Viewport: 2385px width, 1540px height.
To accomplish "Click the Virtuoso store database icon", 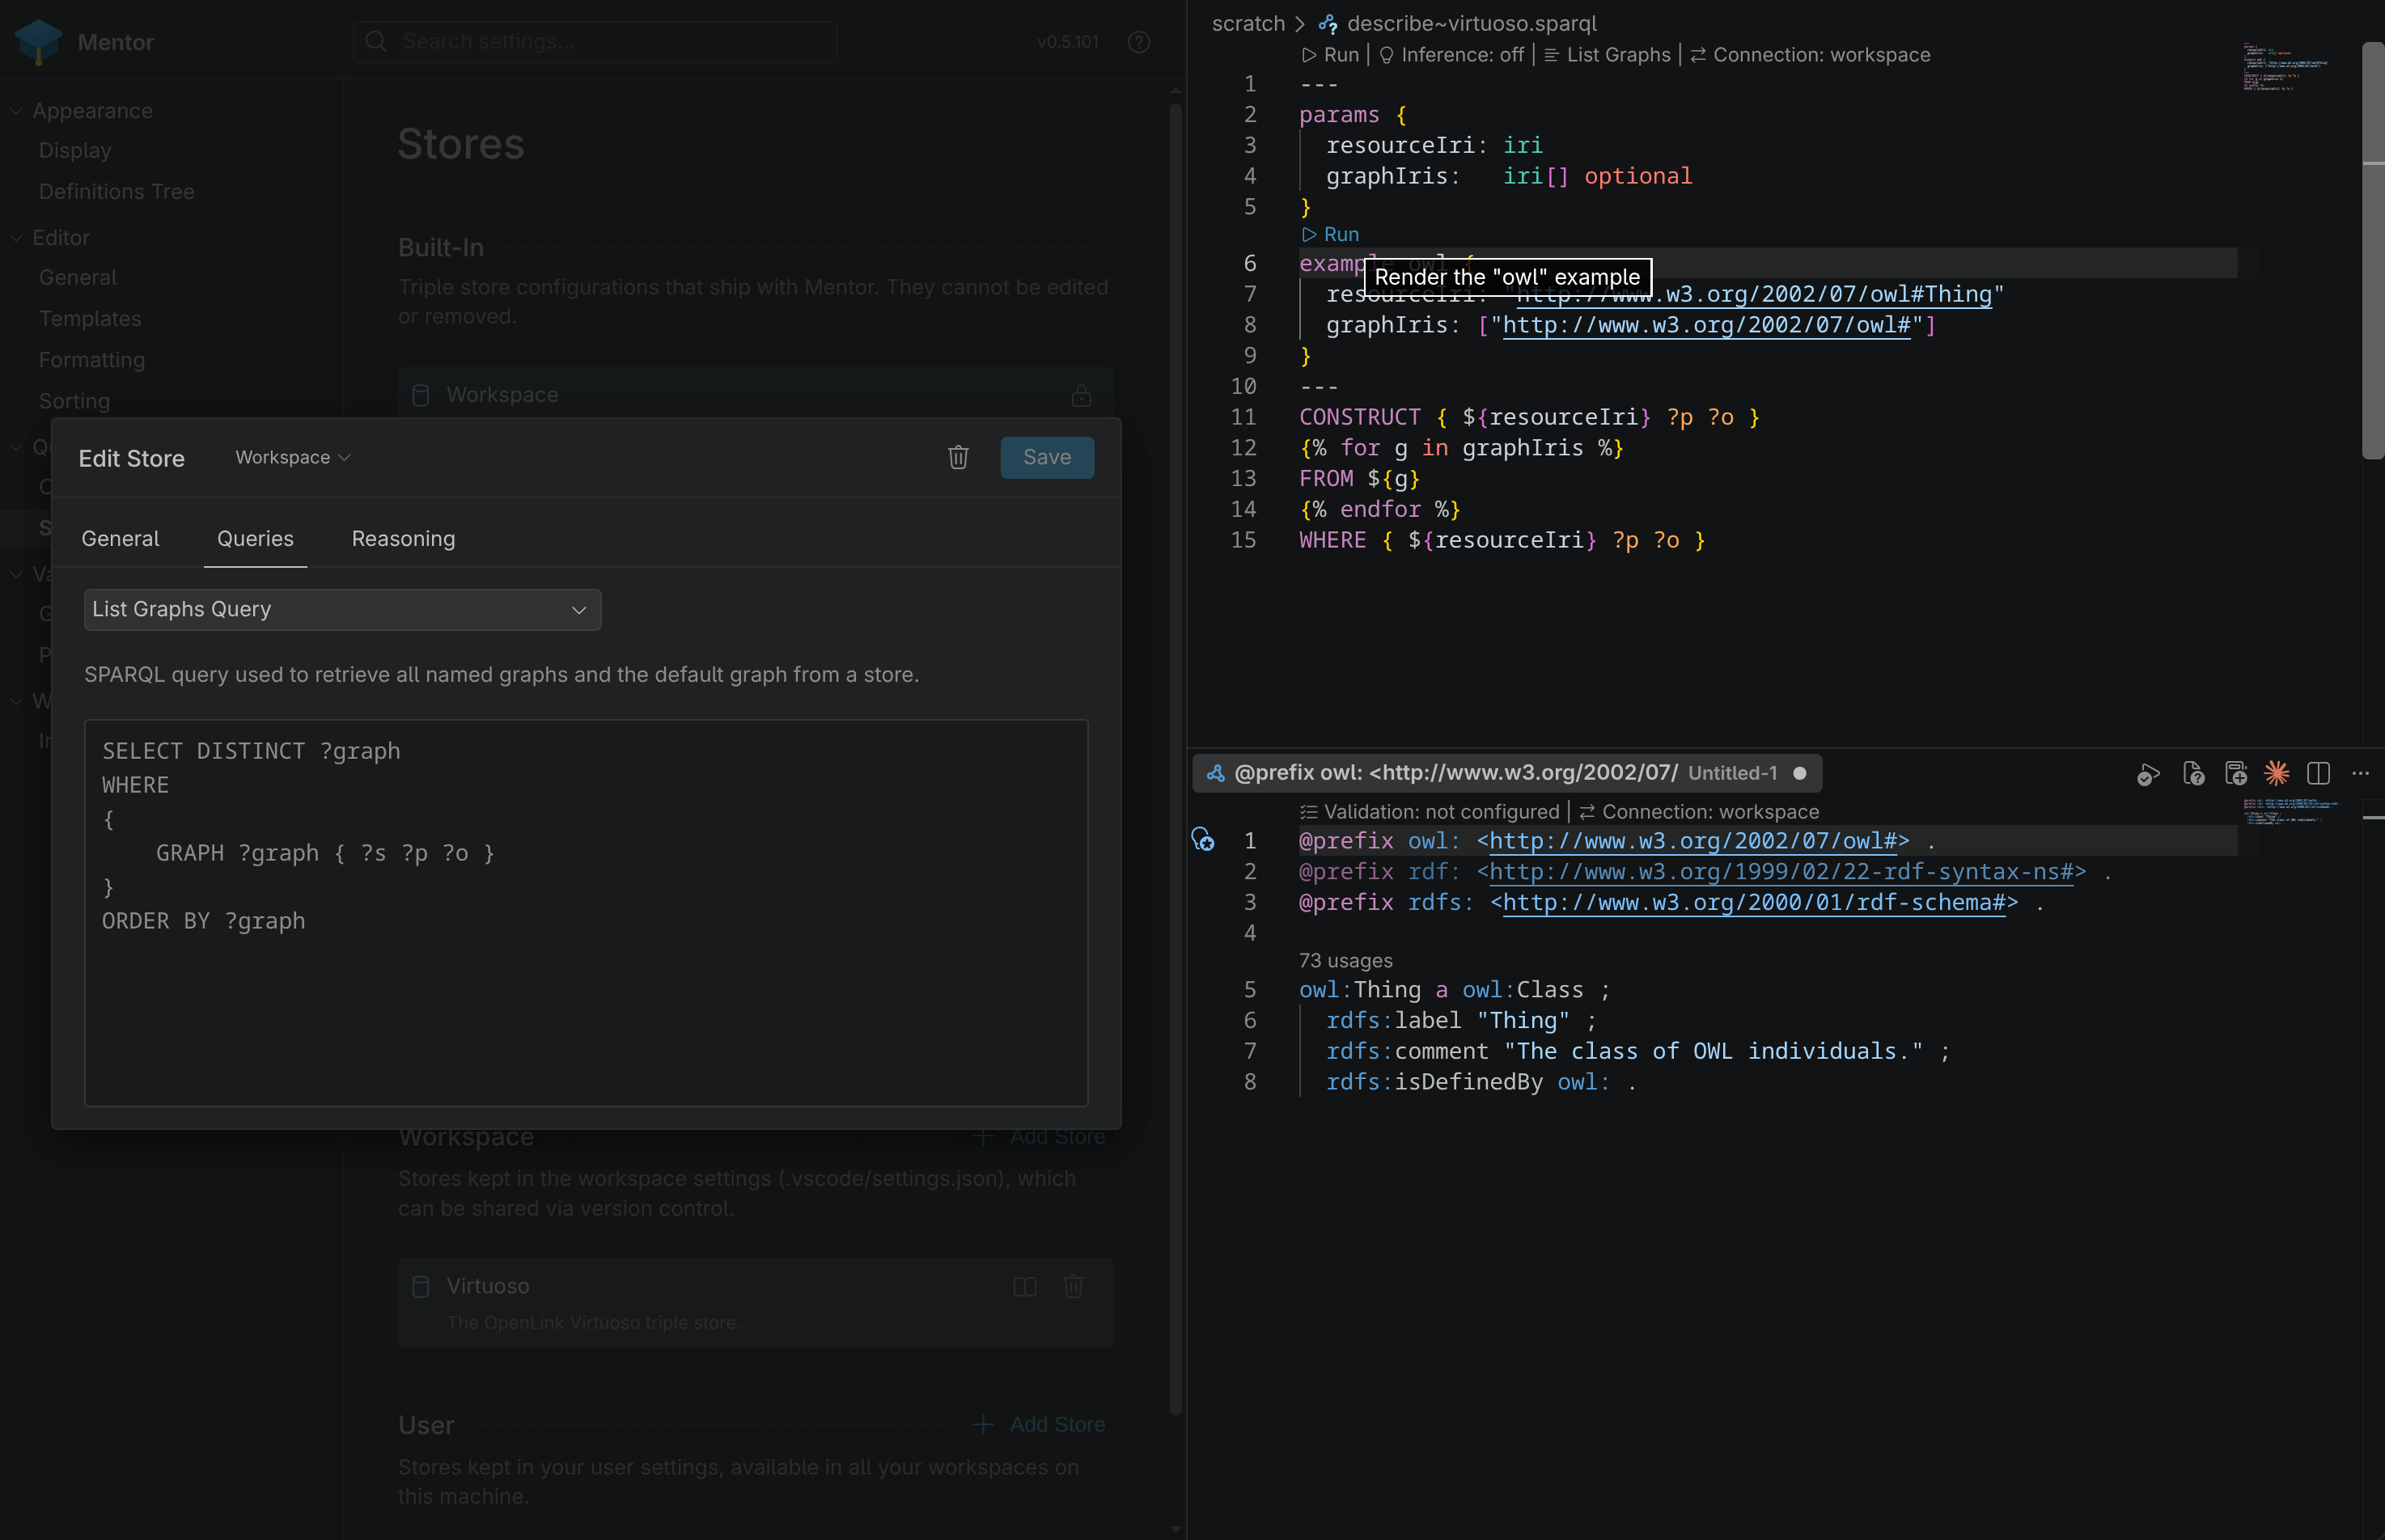I will click(421, 1286).
